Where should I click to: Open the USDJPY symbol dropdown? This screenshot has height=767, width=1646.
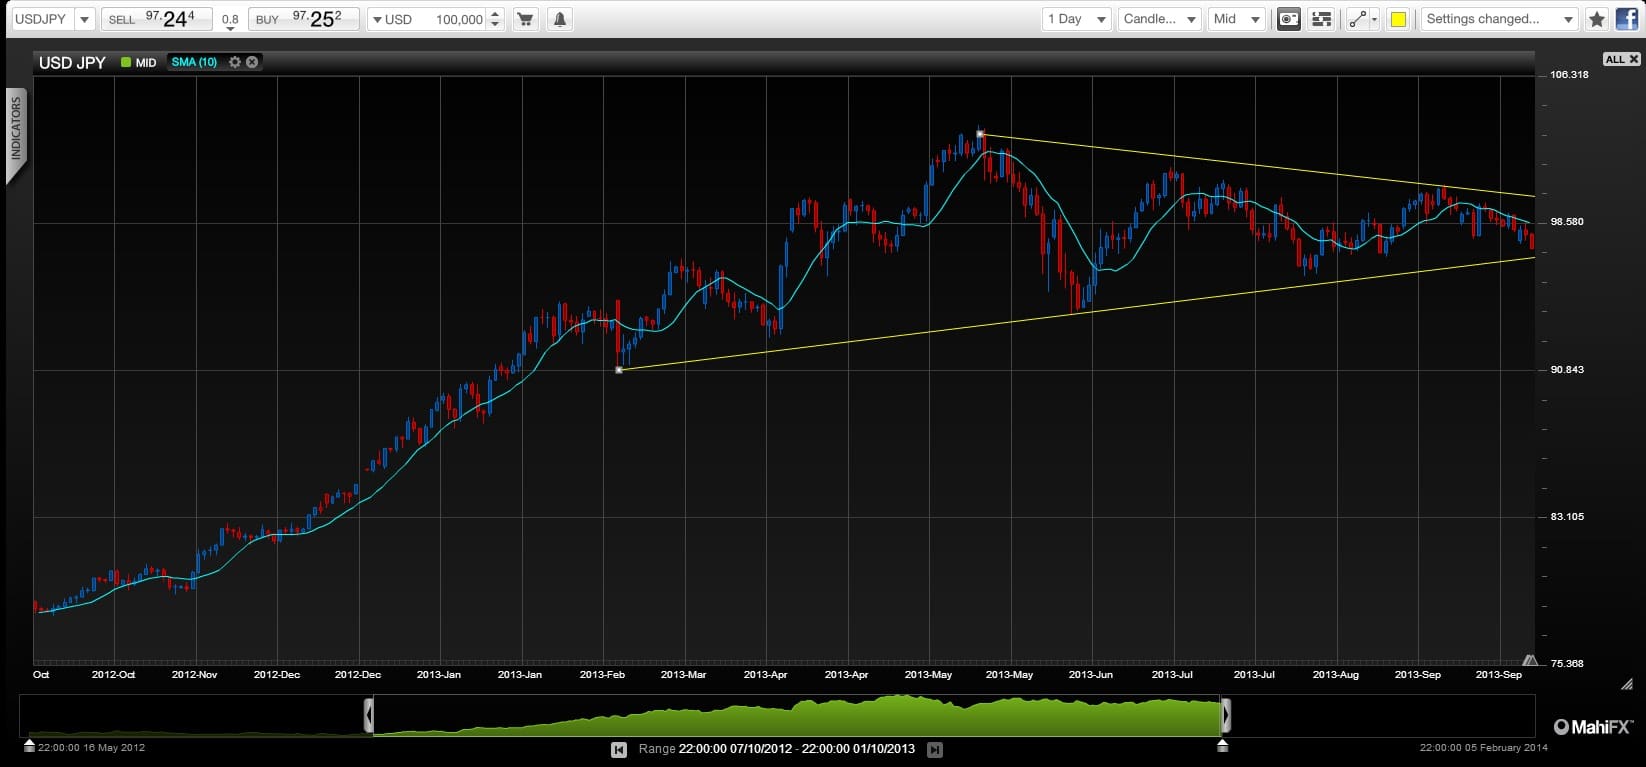52,19
